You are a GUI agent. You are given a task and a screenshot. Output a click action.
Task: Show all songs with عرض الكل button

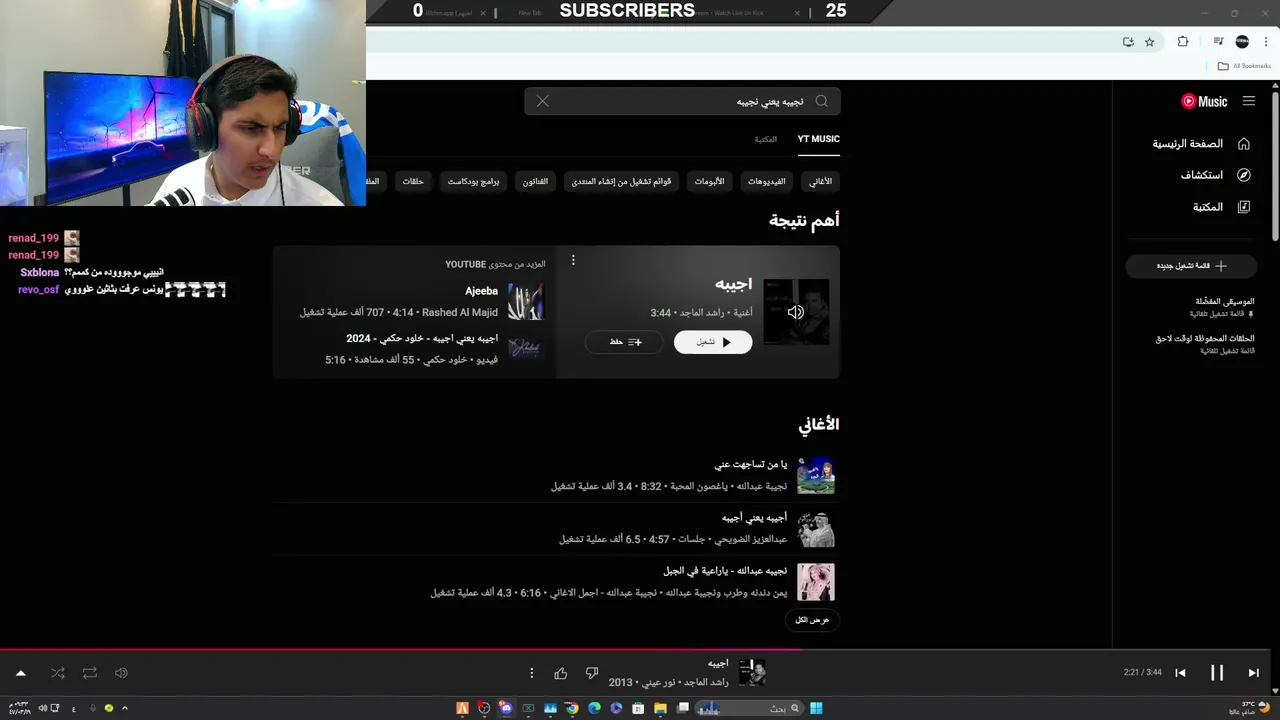click(x=812, y=620)
